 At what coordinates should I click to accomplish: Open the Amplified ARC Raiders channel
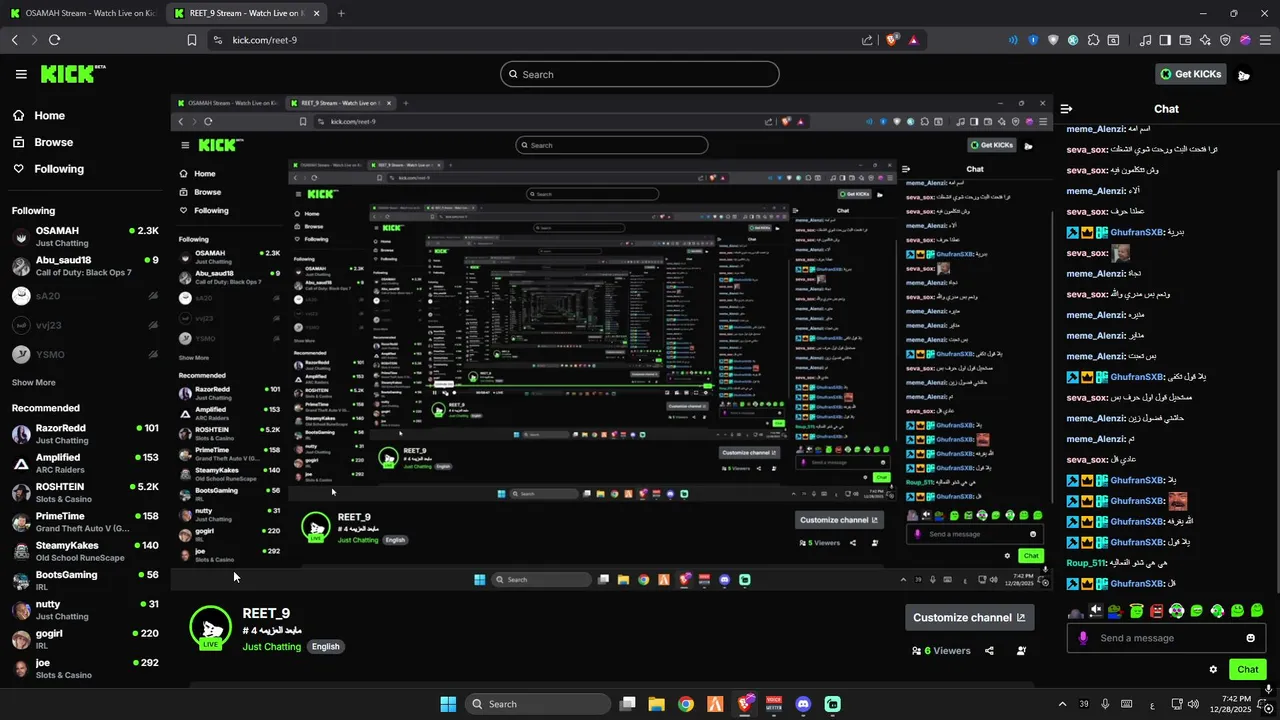pyautogui.click(x=85, y=463)
